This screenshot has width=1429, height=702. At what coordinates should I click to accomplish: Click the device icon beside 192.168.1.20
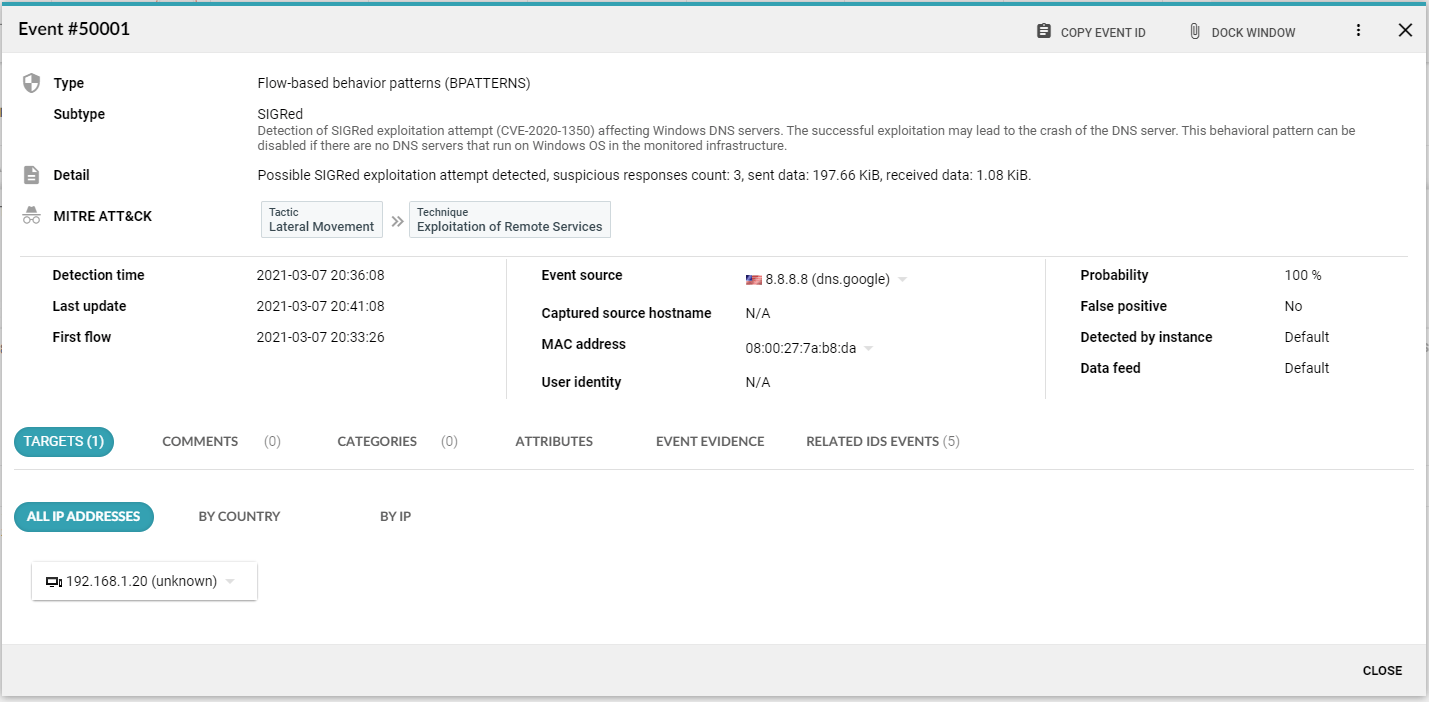pos(54,582)
